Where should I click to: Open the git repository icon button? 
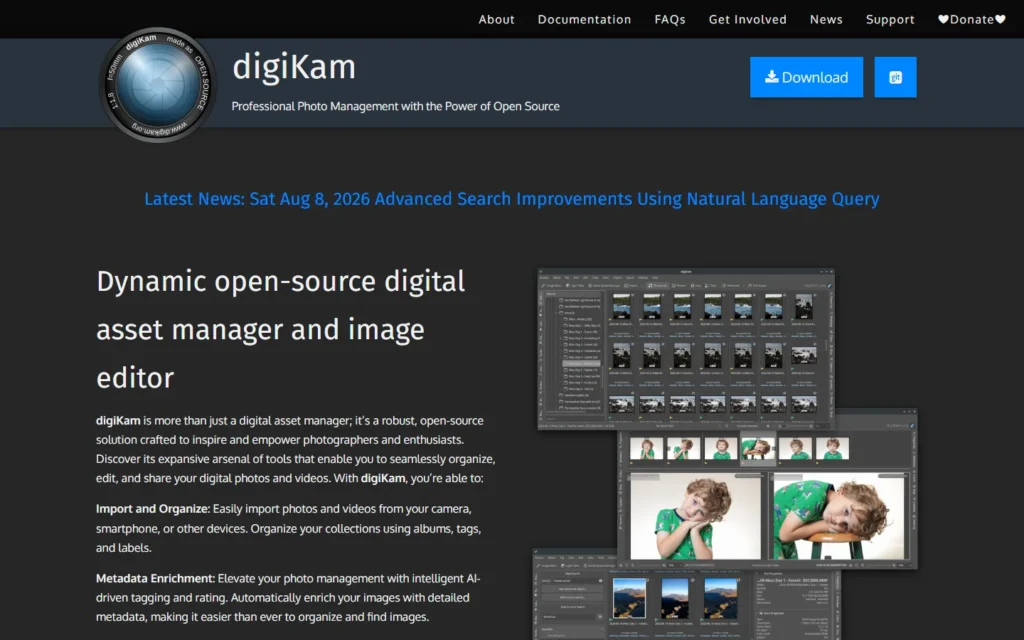[x=895, y=77]
